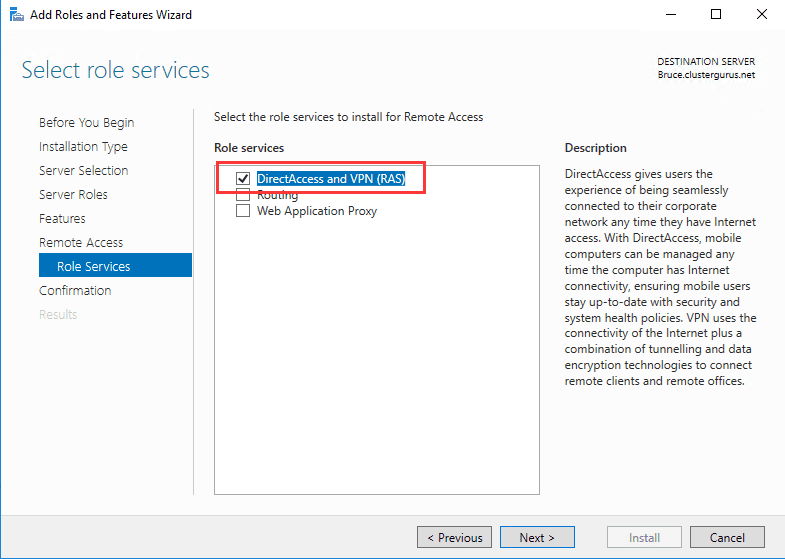Uncheck the DirectAccess and VPN (RAS) checkbox
Viewport: 785px width, 559px height.
point(242,179)
